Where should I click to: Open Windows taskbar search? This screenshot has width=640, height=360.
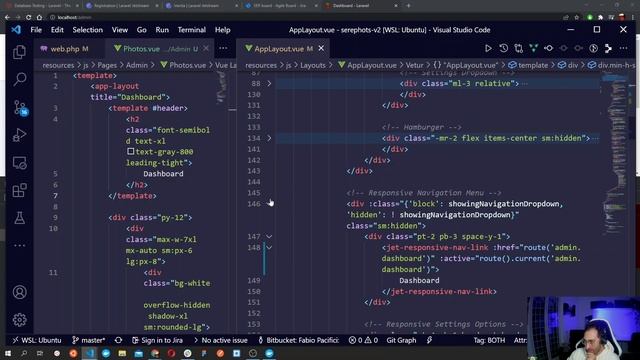tap(24, 353)
